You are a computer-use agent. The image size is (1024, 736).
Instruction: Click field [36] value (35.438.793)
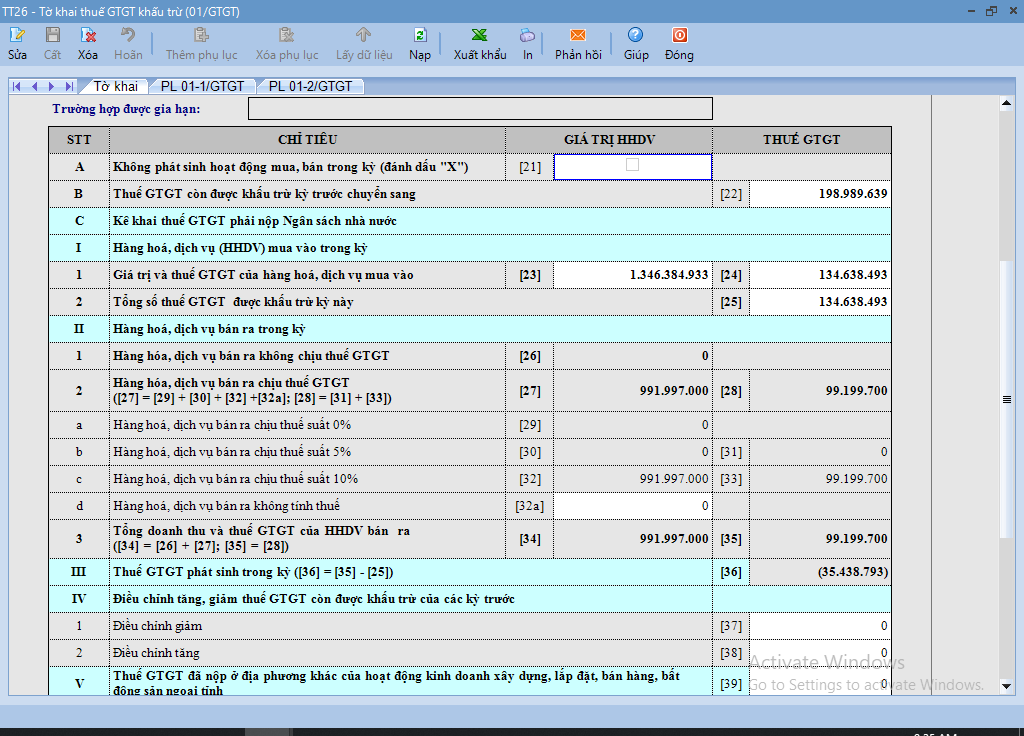click(820, 572)
